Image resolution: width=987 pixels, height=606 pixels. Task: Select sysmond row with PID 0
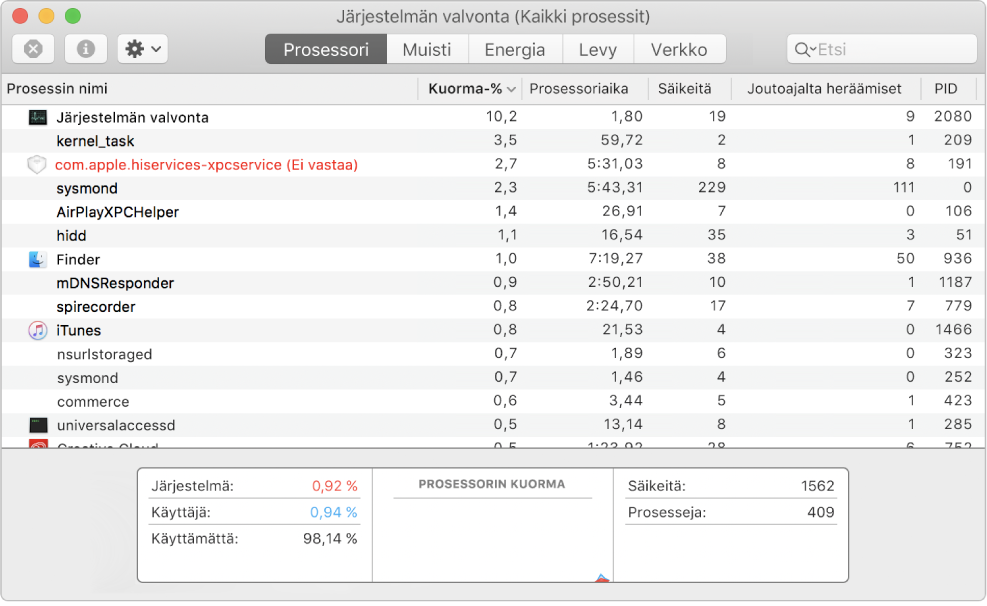coord(494,188)
